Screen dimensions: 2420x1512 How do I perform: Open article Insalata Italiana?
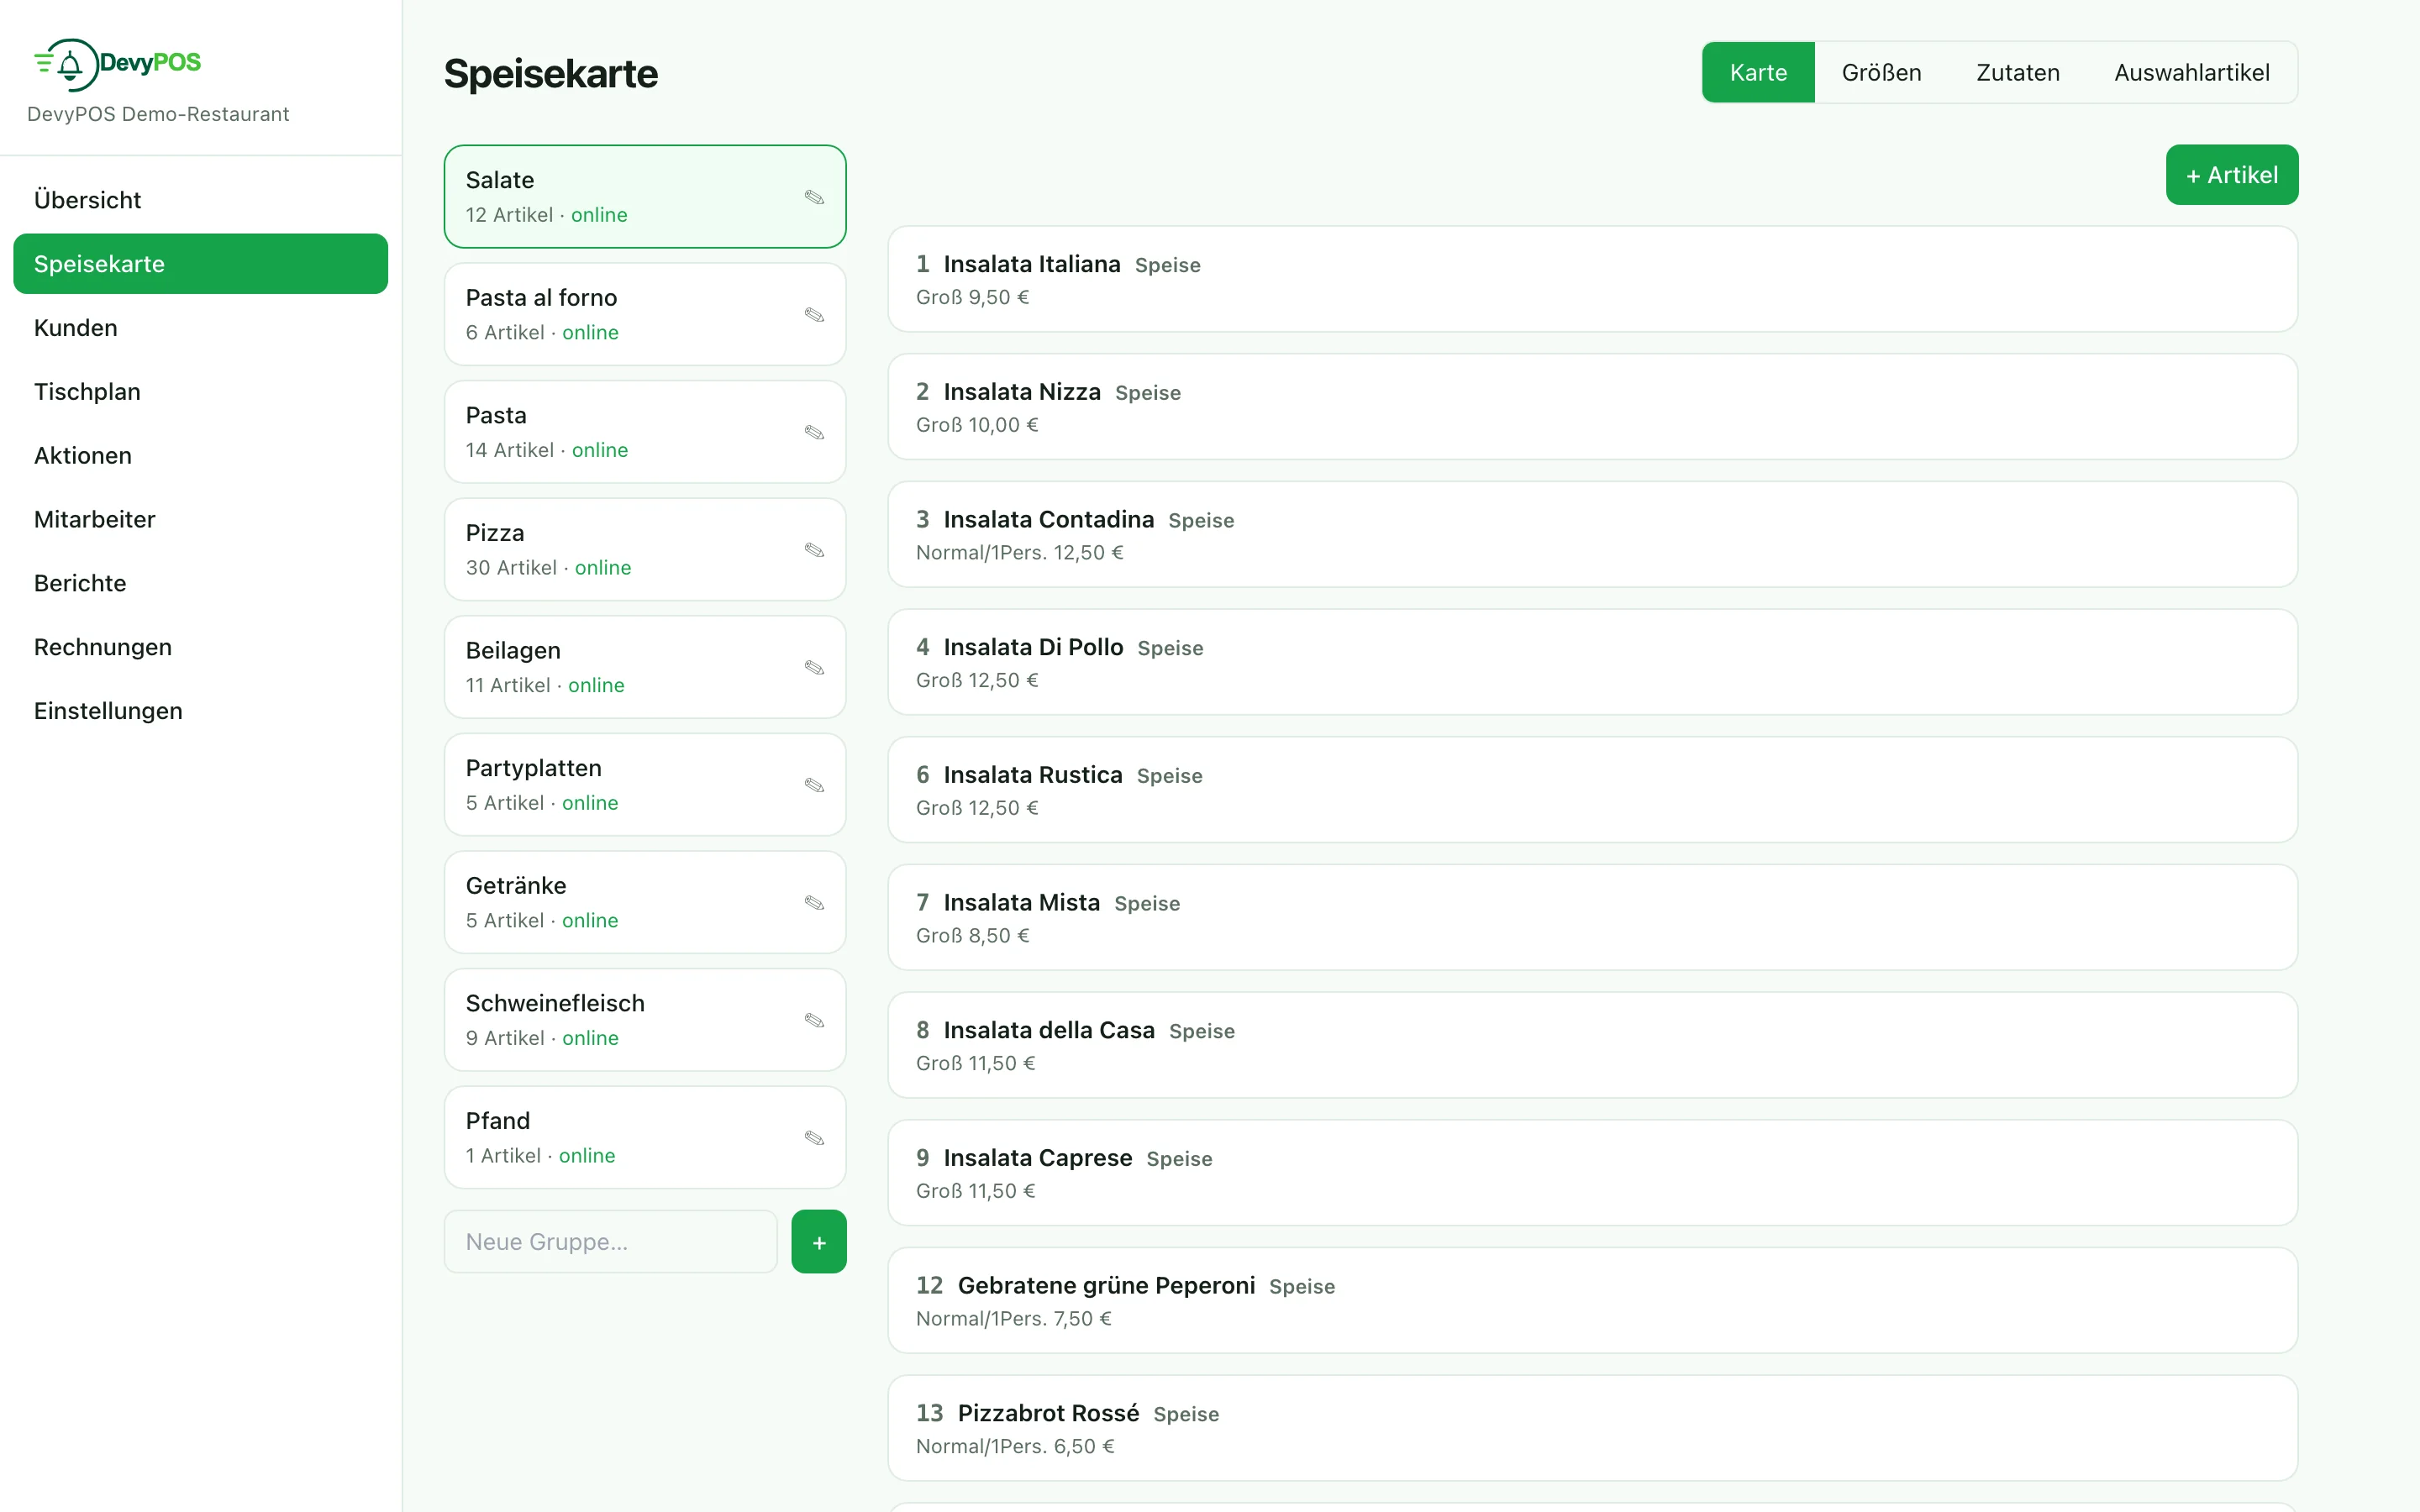pos(1593,279)
